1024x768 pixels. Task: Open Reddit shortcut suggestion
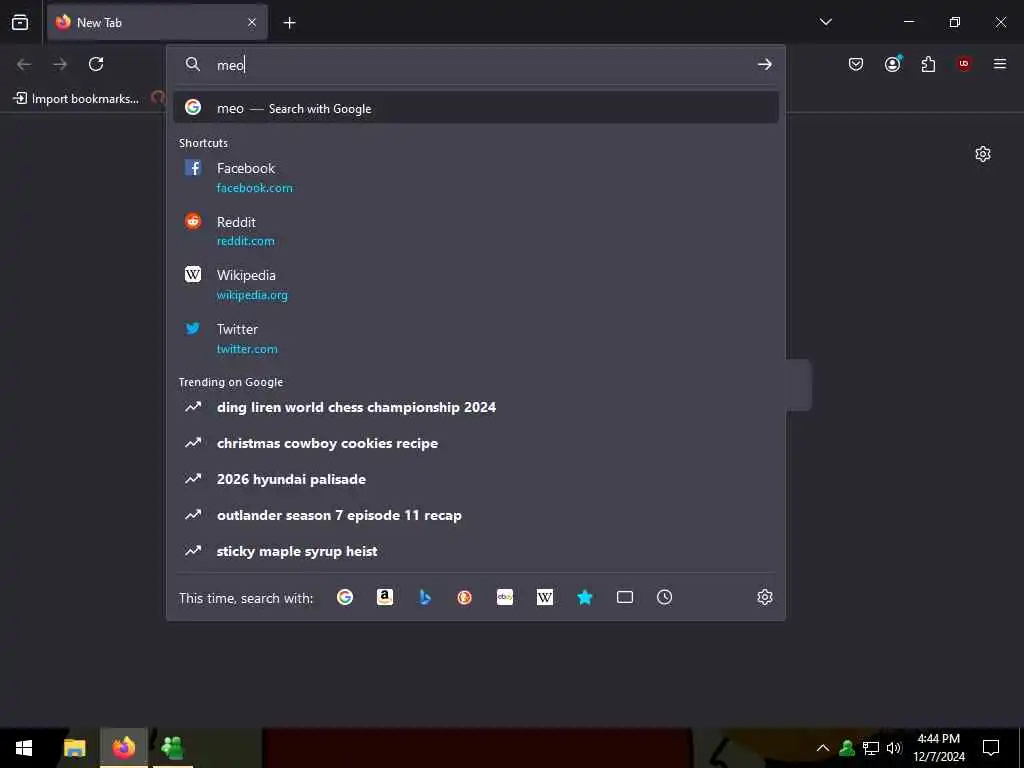(476, 231)
